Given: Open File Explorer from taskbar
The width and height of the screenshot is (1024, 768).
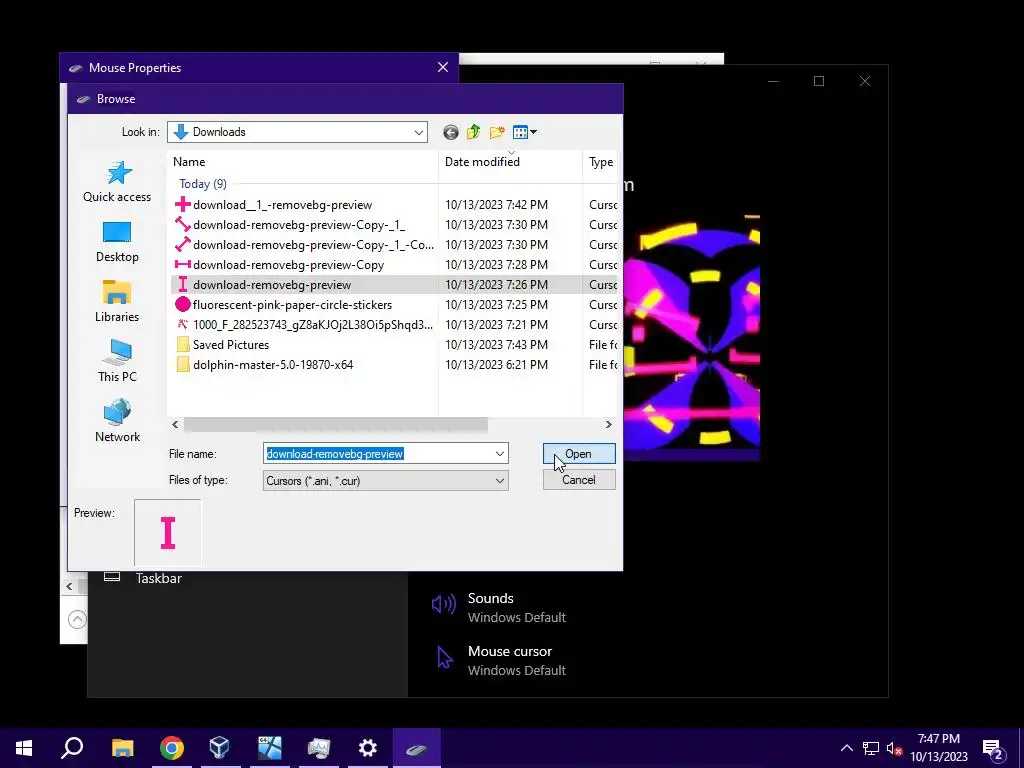Looking at the screenshot, I should [x=122, y=748].
